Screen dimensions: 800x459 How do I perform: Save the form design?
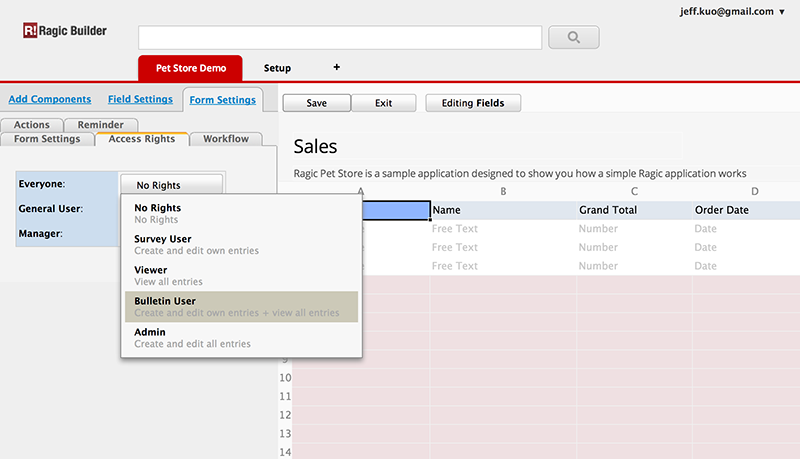tap(316, 103)
